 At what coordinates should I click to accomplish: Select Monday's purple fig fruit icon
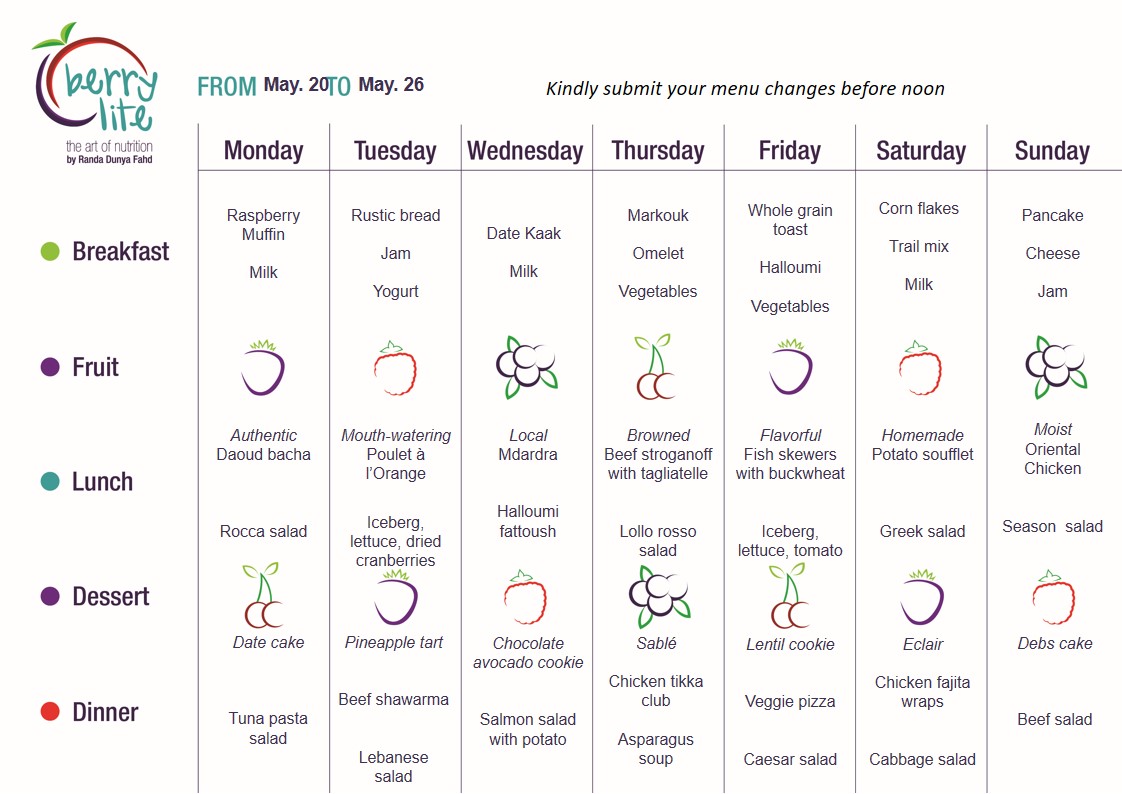(x=263, y=368)
